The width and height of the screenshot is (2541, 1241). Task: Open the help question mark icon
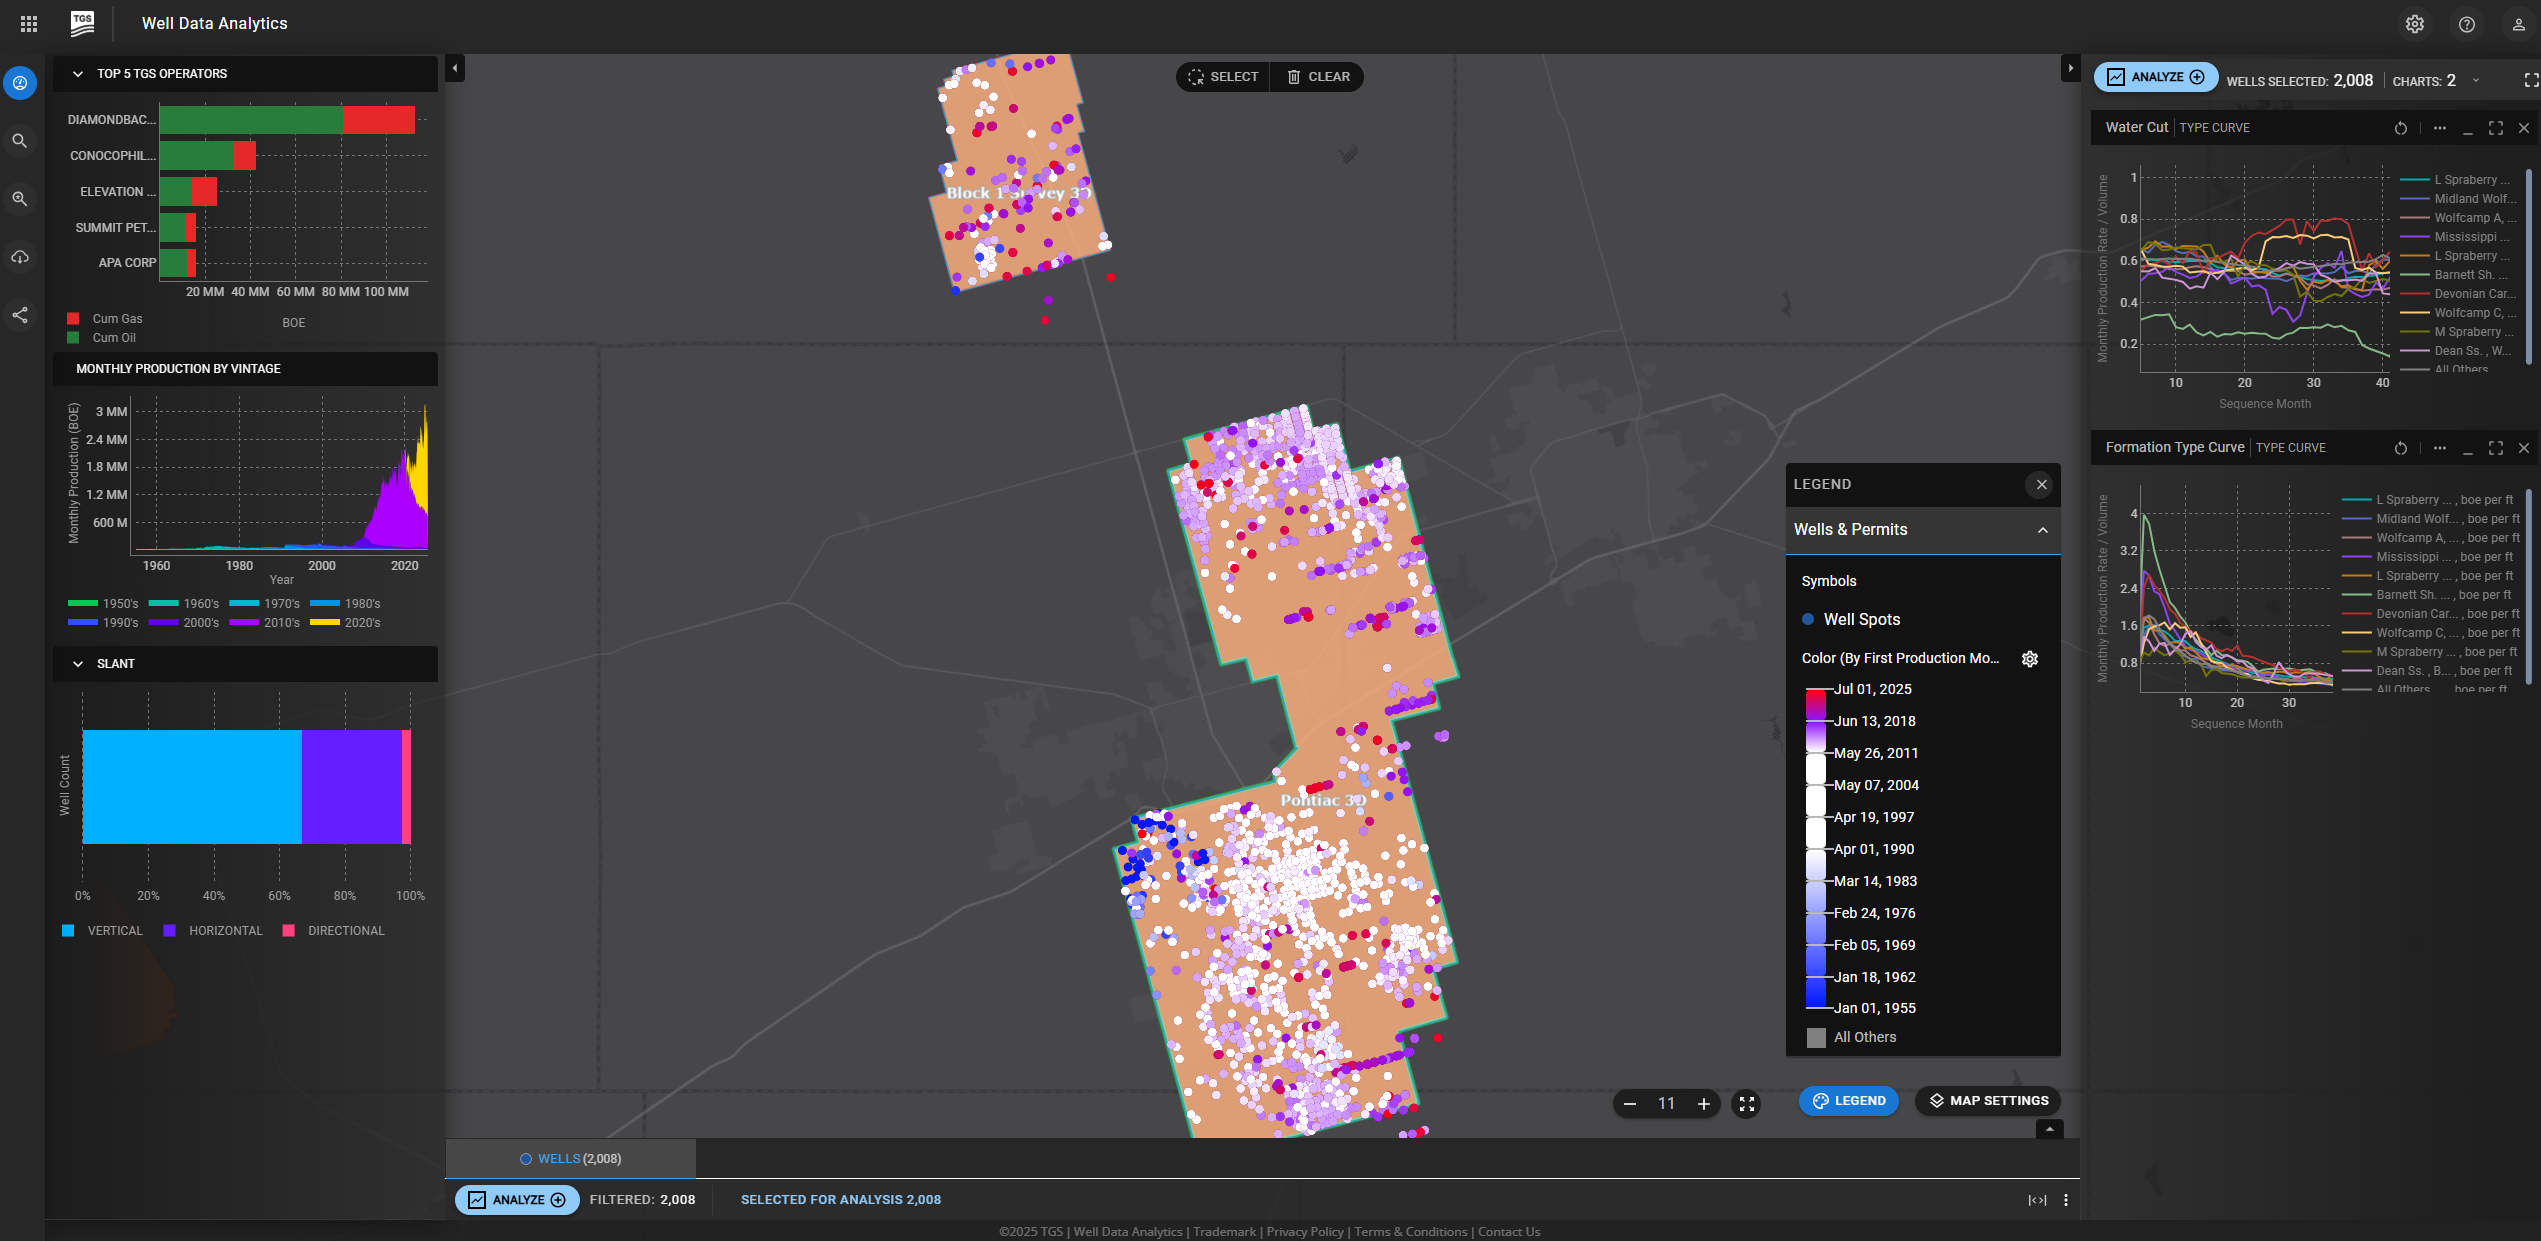tap(2466, 24)
